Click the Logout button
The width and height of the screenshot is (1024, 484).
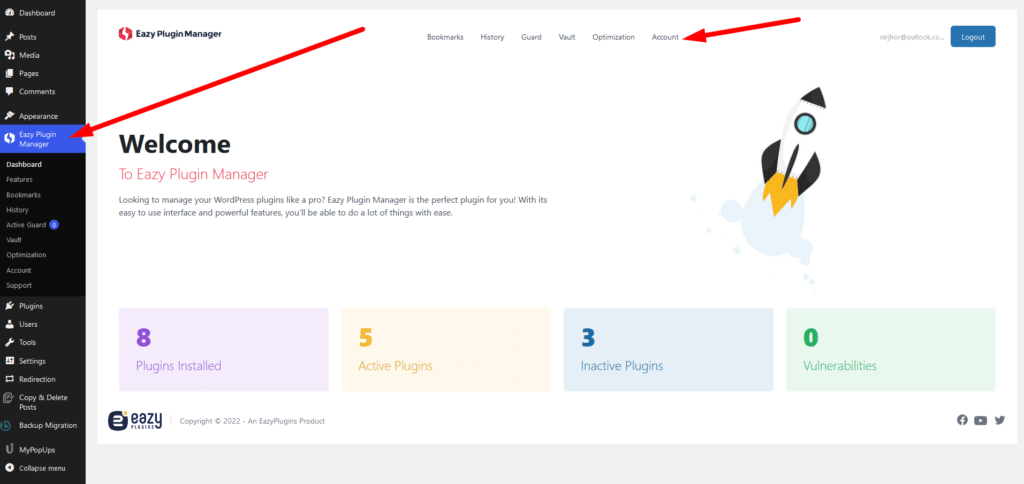[972, 37]
